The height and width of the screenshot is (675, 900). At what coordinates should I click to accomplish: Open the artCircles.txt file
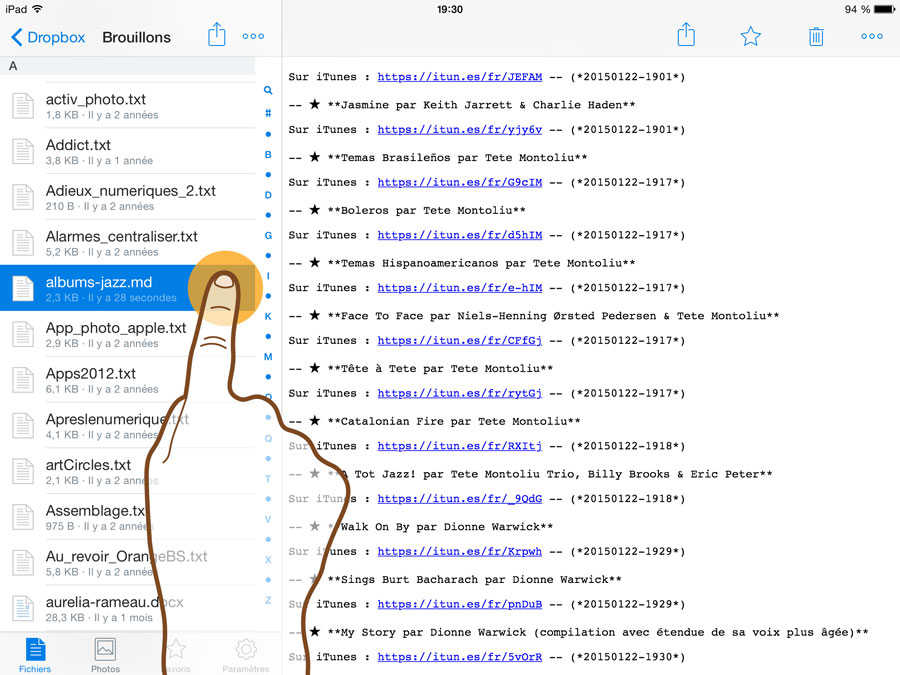[x=127, y=471]
